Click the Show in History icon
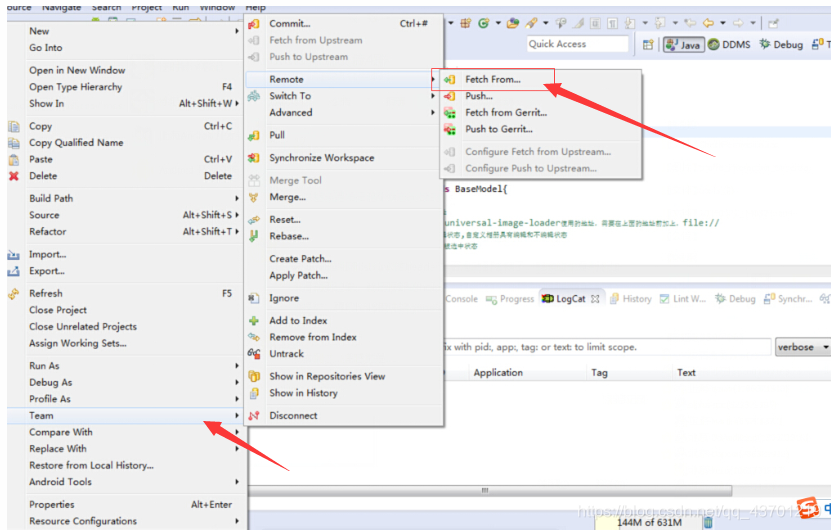This screenshot has height=530, width=831. pos(254,393)
